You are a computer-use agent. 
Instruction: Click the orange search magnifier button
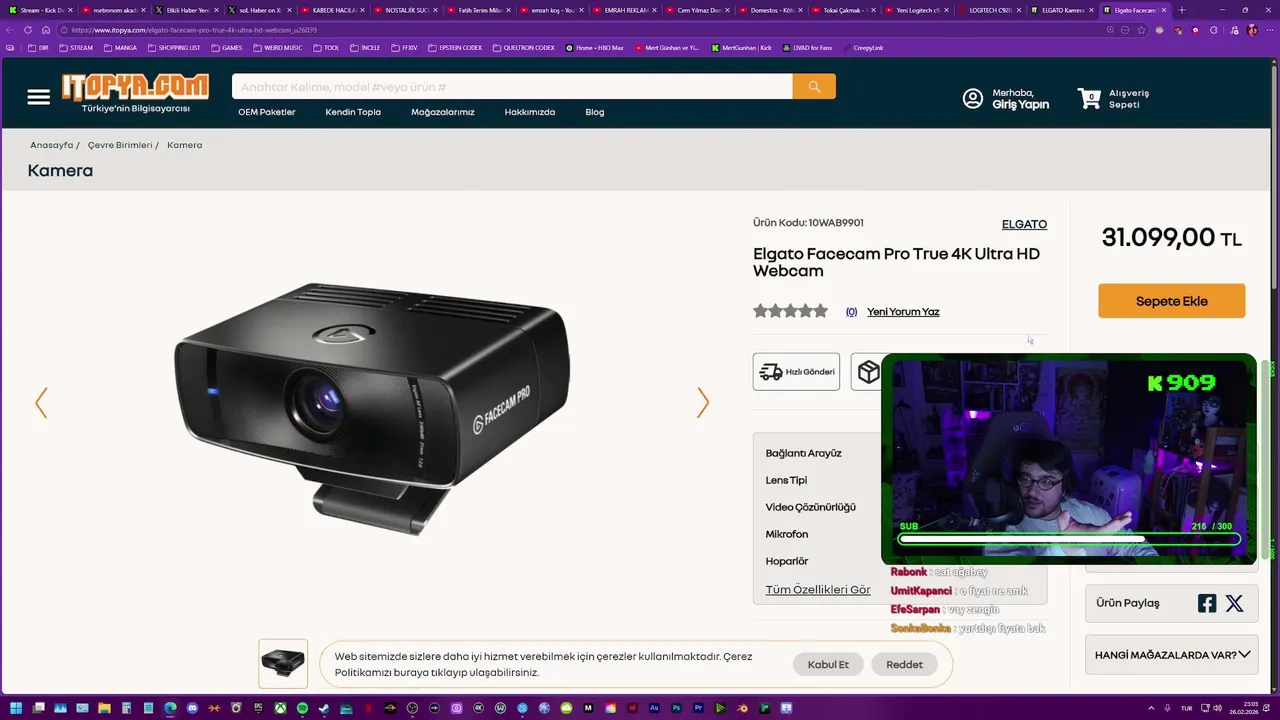click(x=814, y=87)
